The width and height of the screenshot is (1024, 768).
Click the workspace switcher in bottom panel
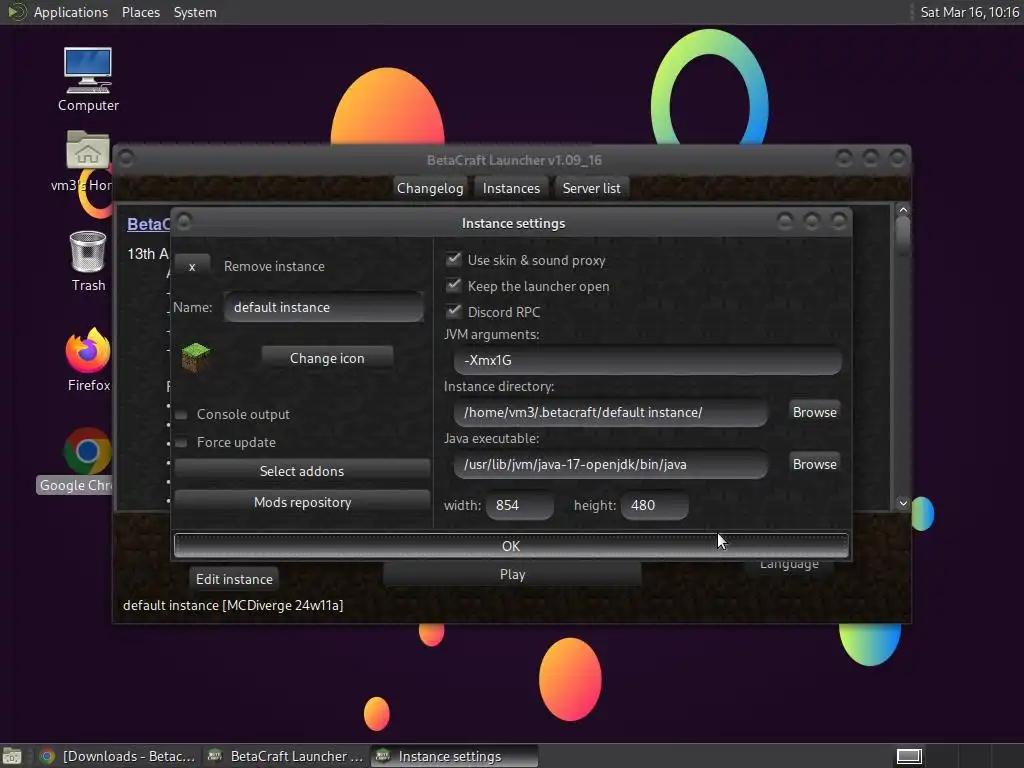(x=908, y=756)
